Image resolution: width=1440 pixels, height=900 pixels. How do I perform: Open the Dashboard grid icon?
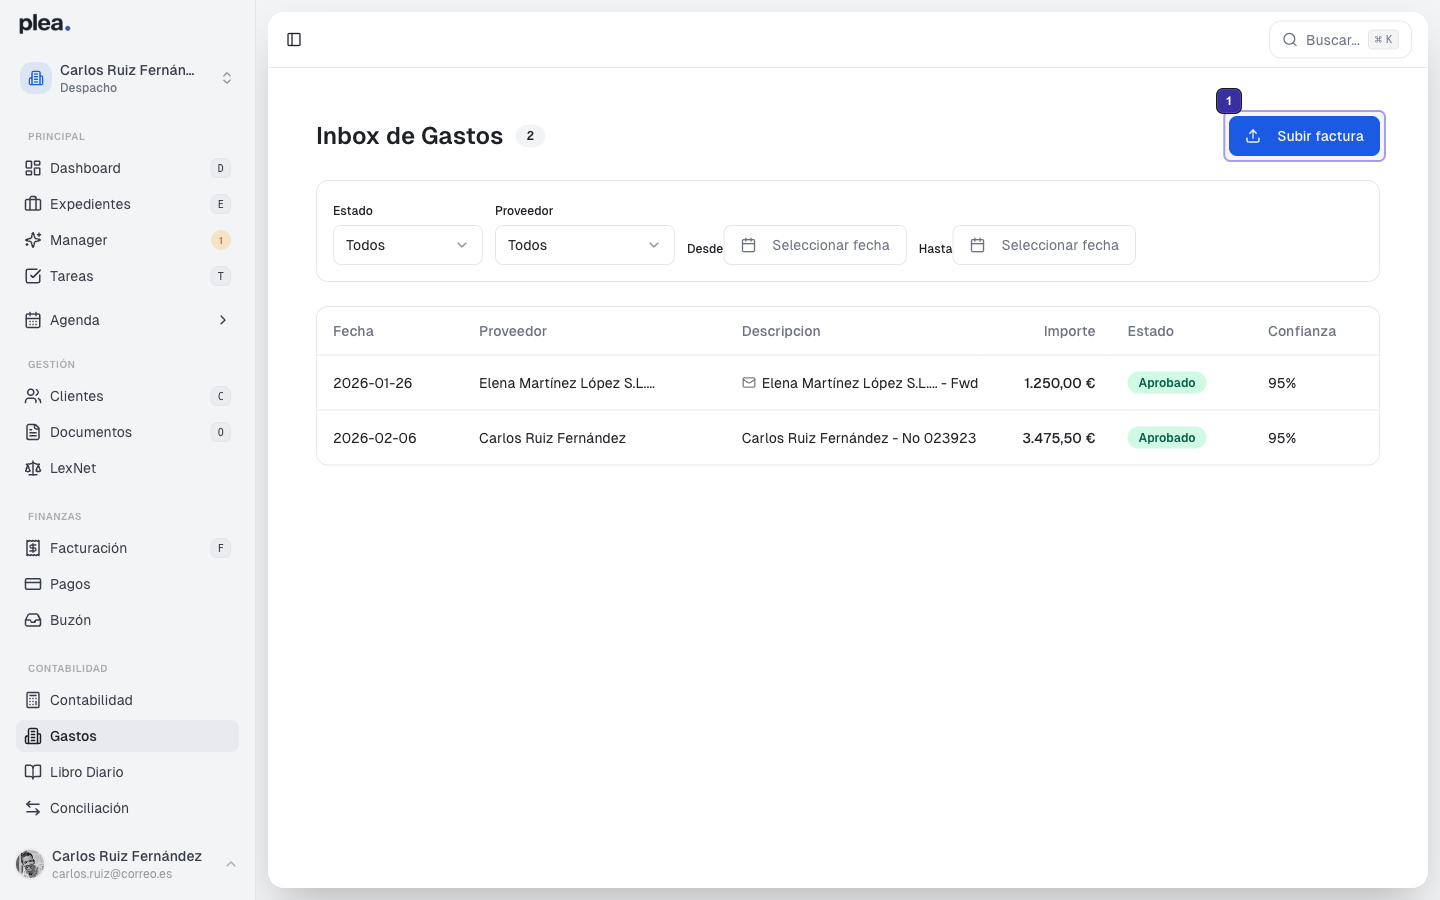click(33, 168)
